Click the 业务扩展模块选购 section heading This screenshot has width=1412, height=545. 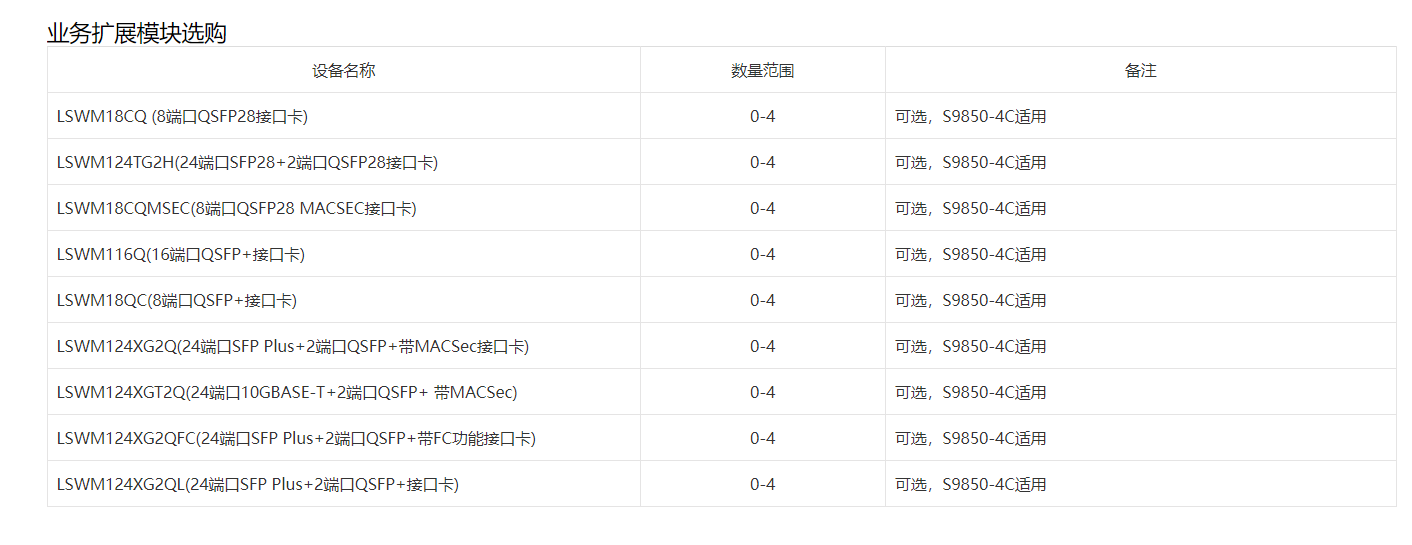tap(136, 33)
